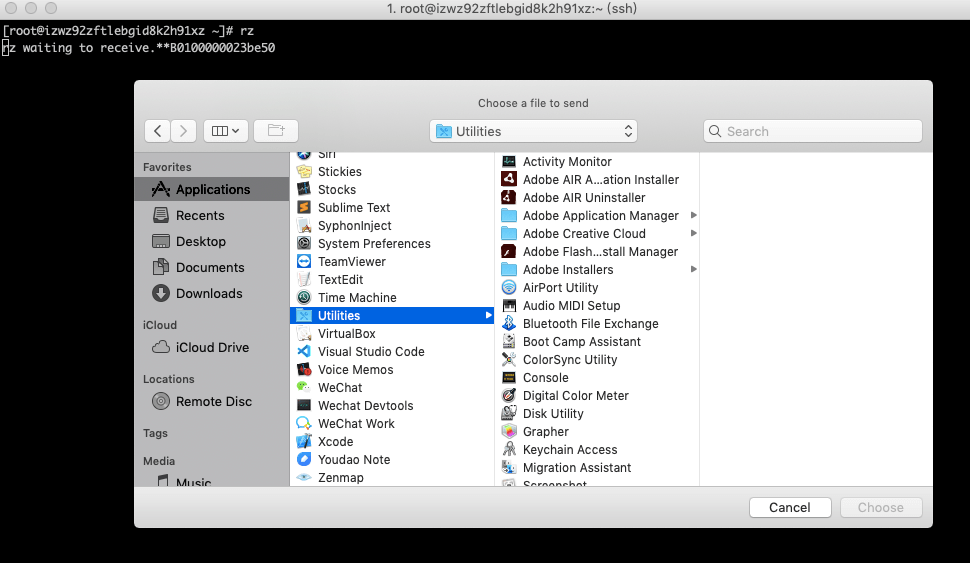Click the Search field
Image resolution: width=970 pixels, height=563 pixels.
[812, 131]
